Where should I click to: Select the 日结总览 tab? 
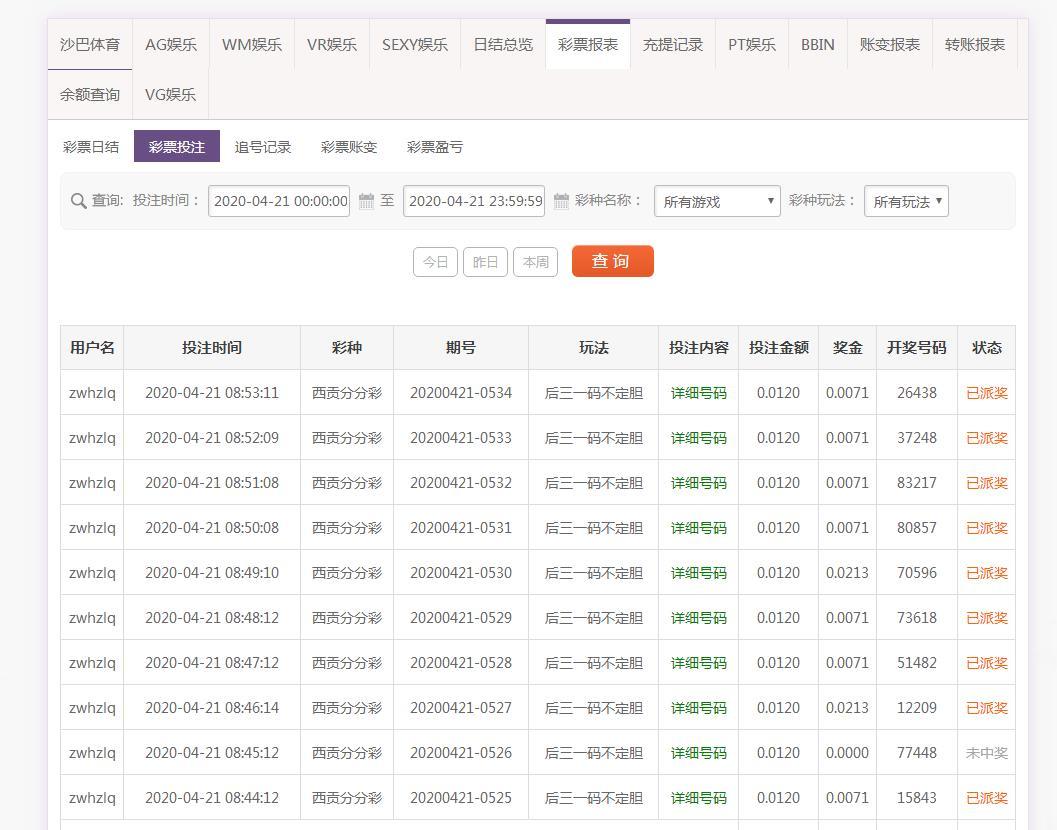[x=503, y=45]
